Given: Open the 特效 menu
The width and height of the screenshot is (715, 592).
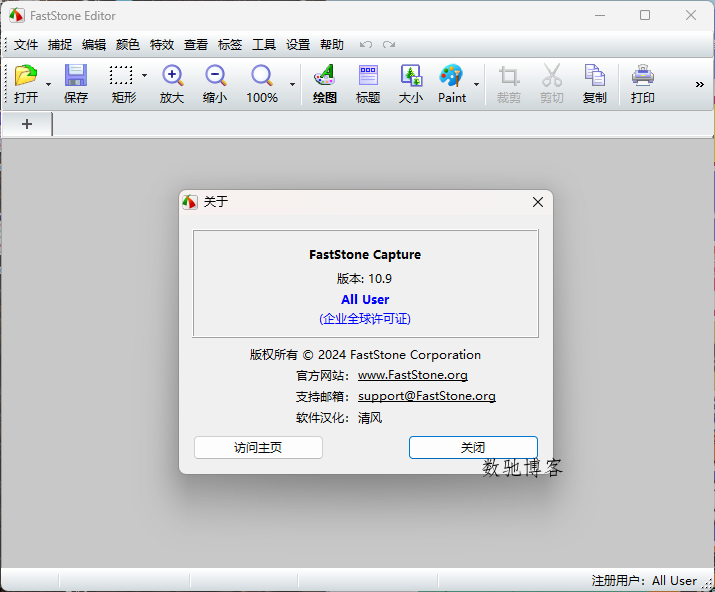Looking at the screenshot, I should coord(162,45).
